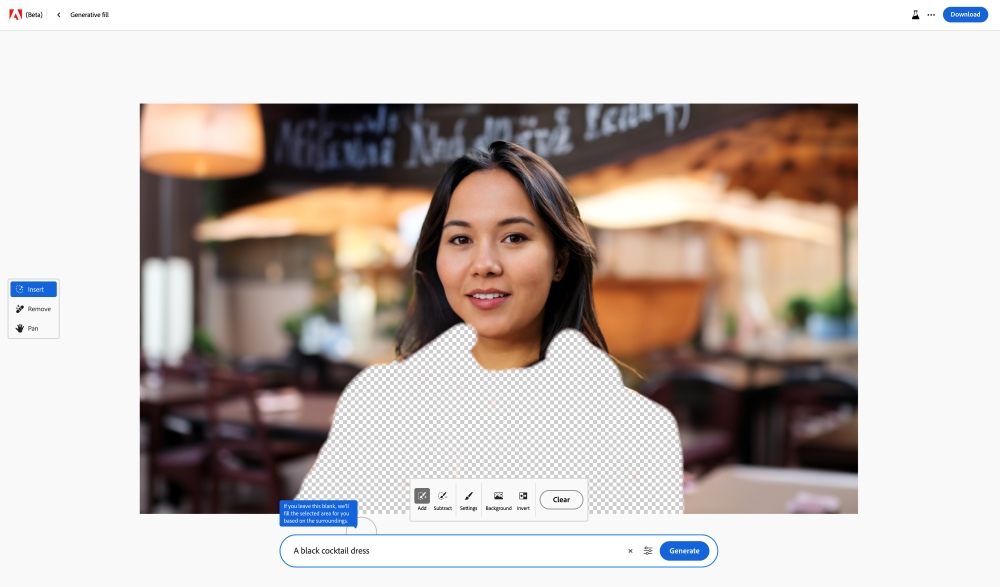Select the Insert tool
Screen dimensions: 1000x587
[34, 289]
